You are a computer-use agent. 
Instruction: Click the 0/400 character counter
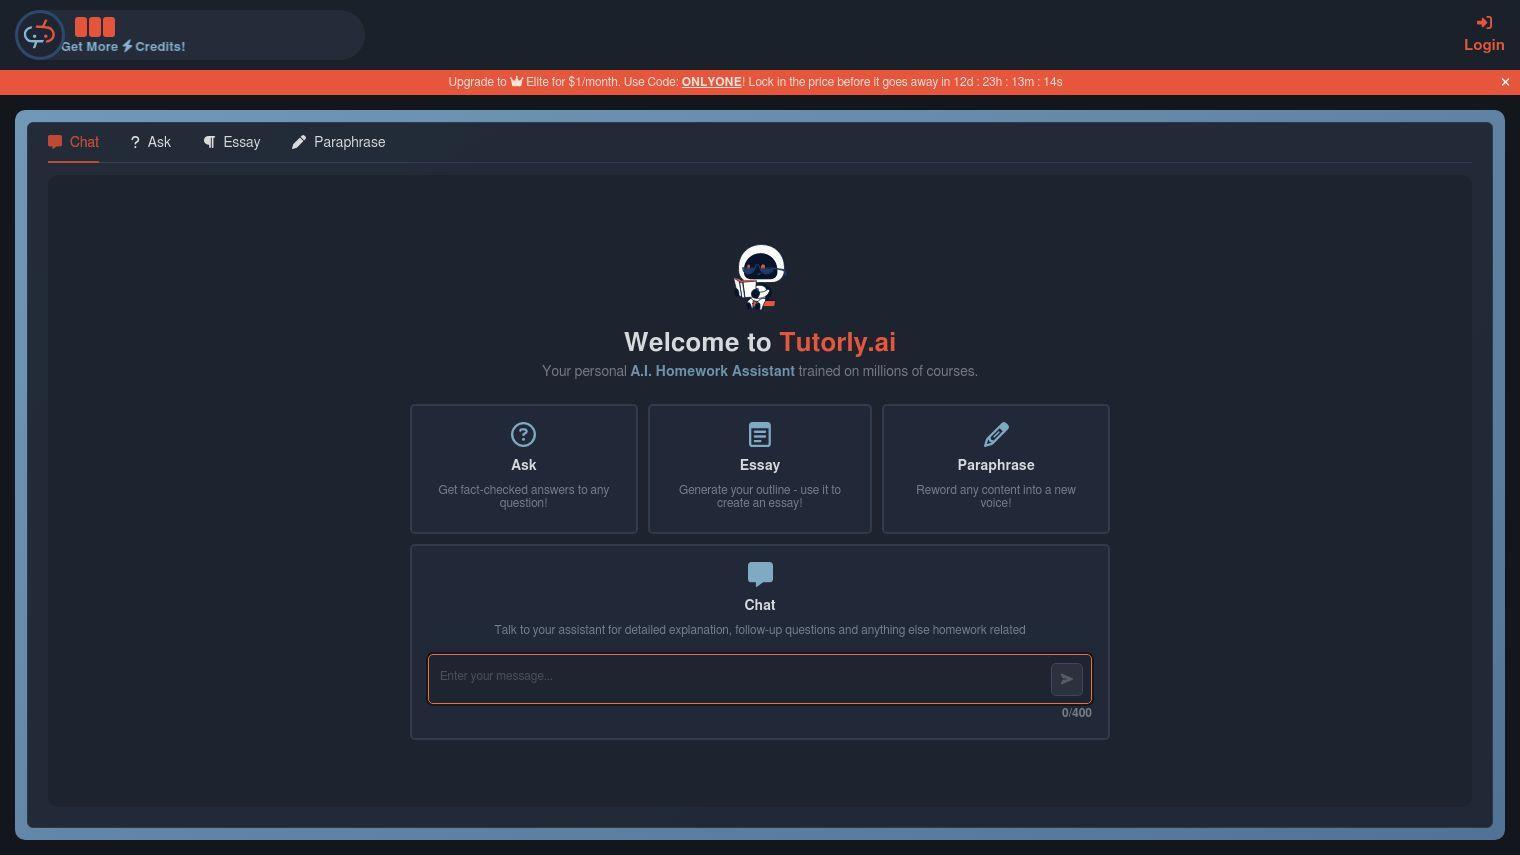[1077, 713]
